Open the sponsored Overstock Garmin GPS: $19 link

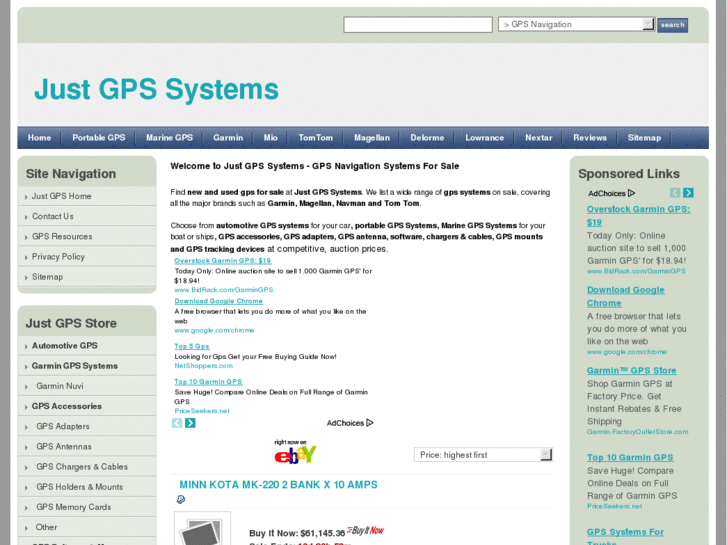click(638, 216)
